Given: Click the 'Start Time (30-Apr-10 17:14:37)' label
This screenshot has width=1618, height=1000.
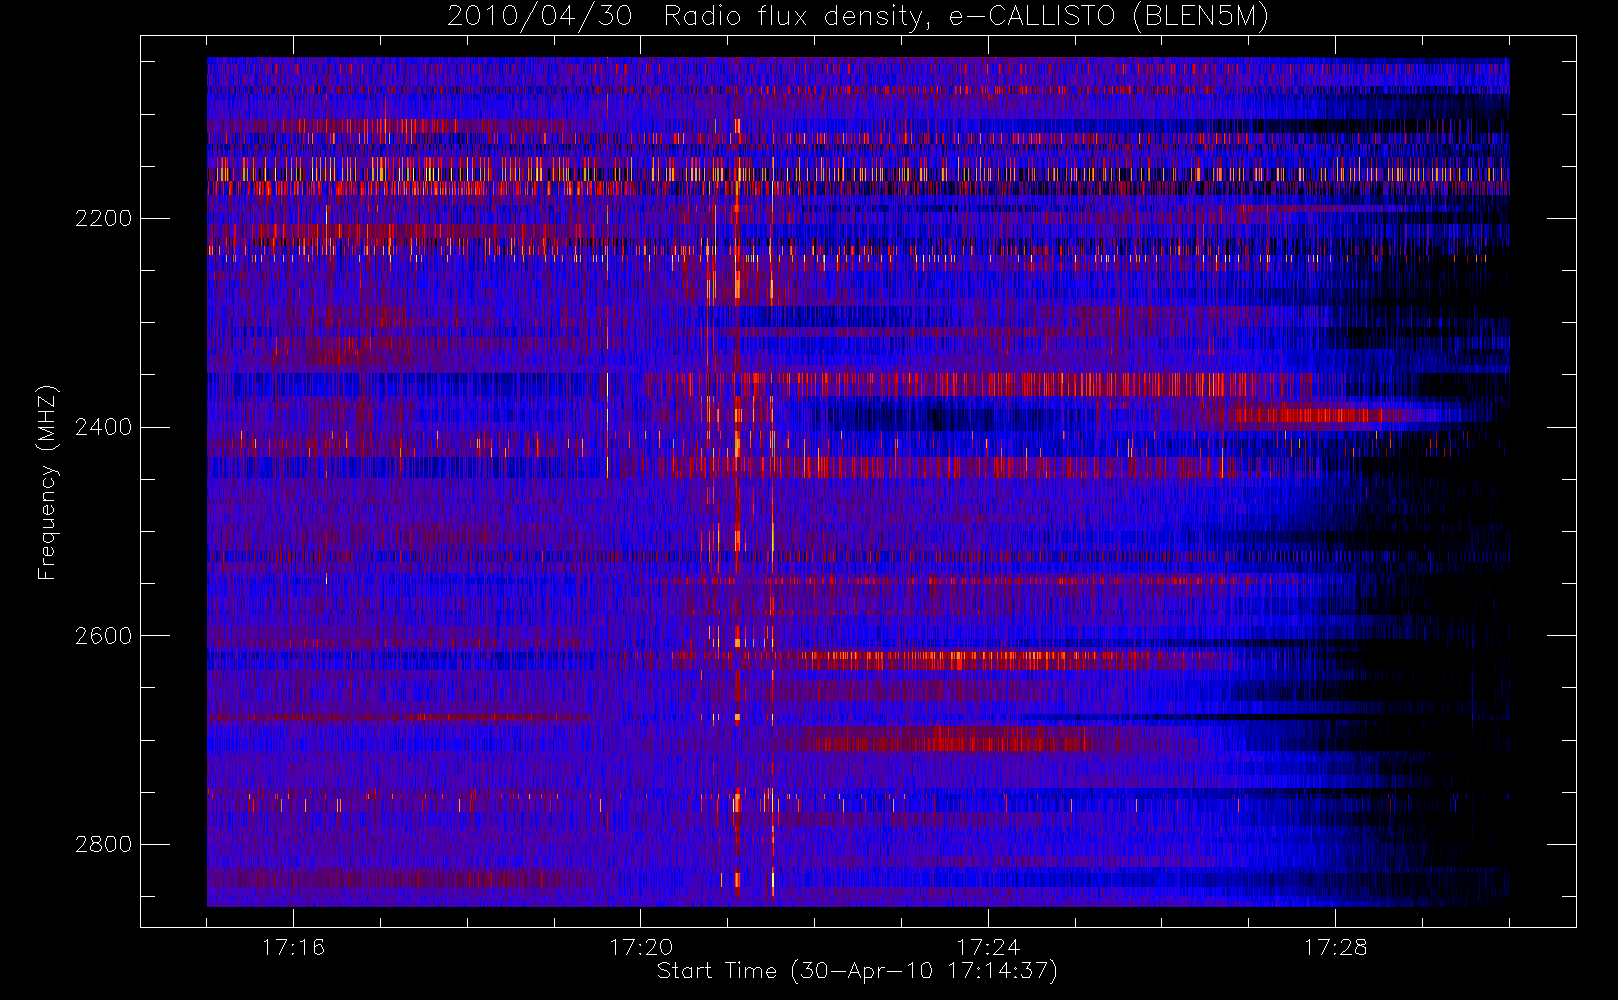Looking at the screenshot, I should (x=857, y=971).
